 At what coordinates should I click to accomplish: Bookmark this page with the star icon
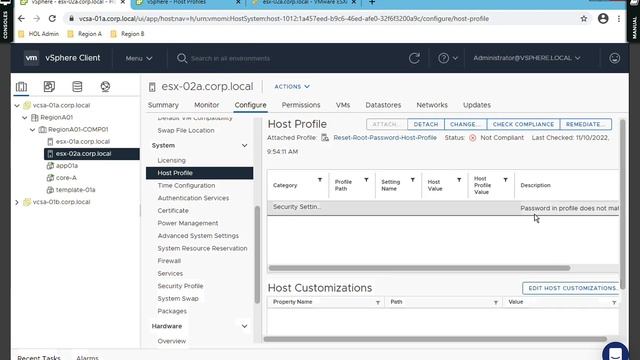click(x=584, y=19)
